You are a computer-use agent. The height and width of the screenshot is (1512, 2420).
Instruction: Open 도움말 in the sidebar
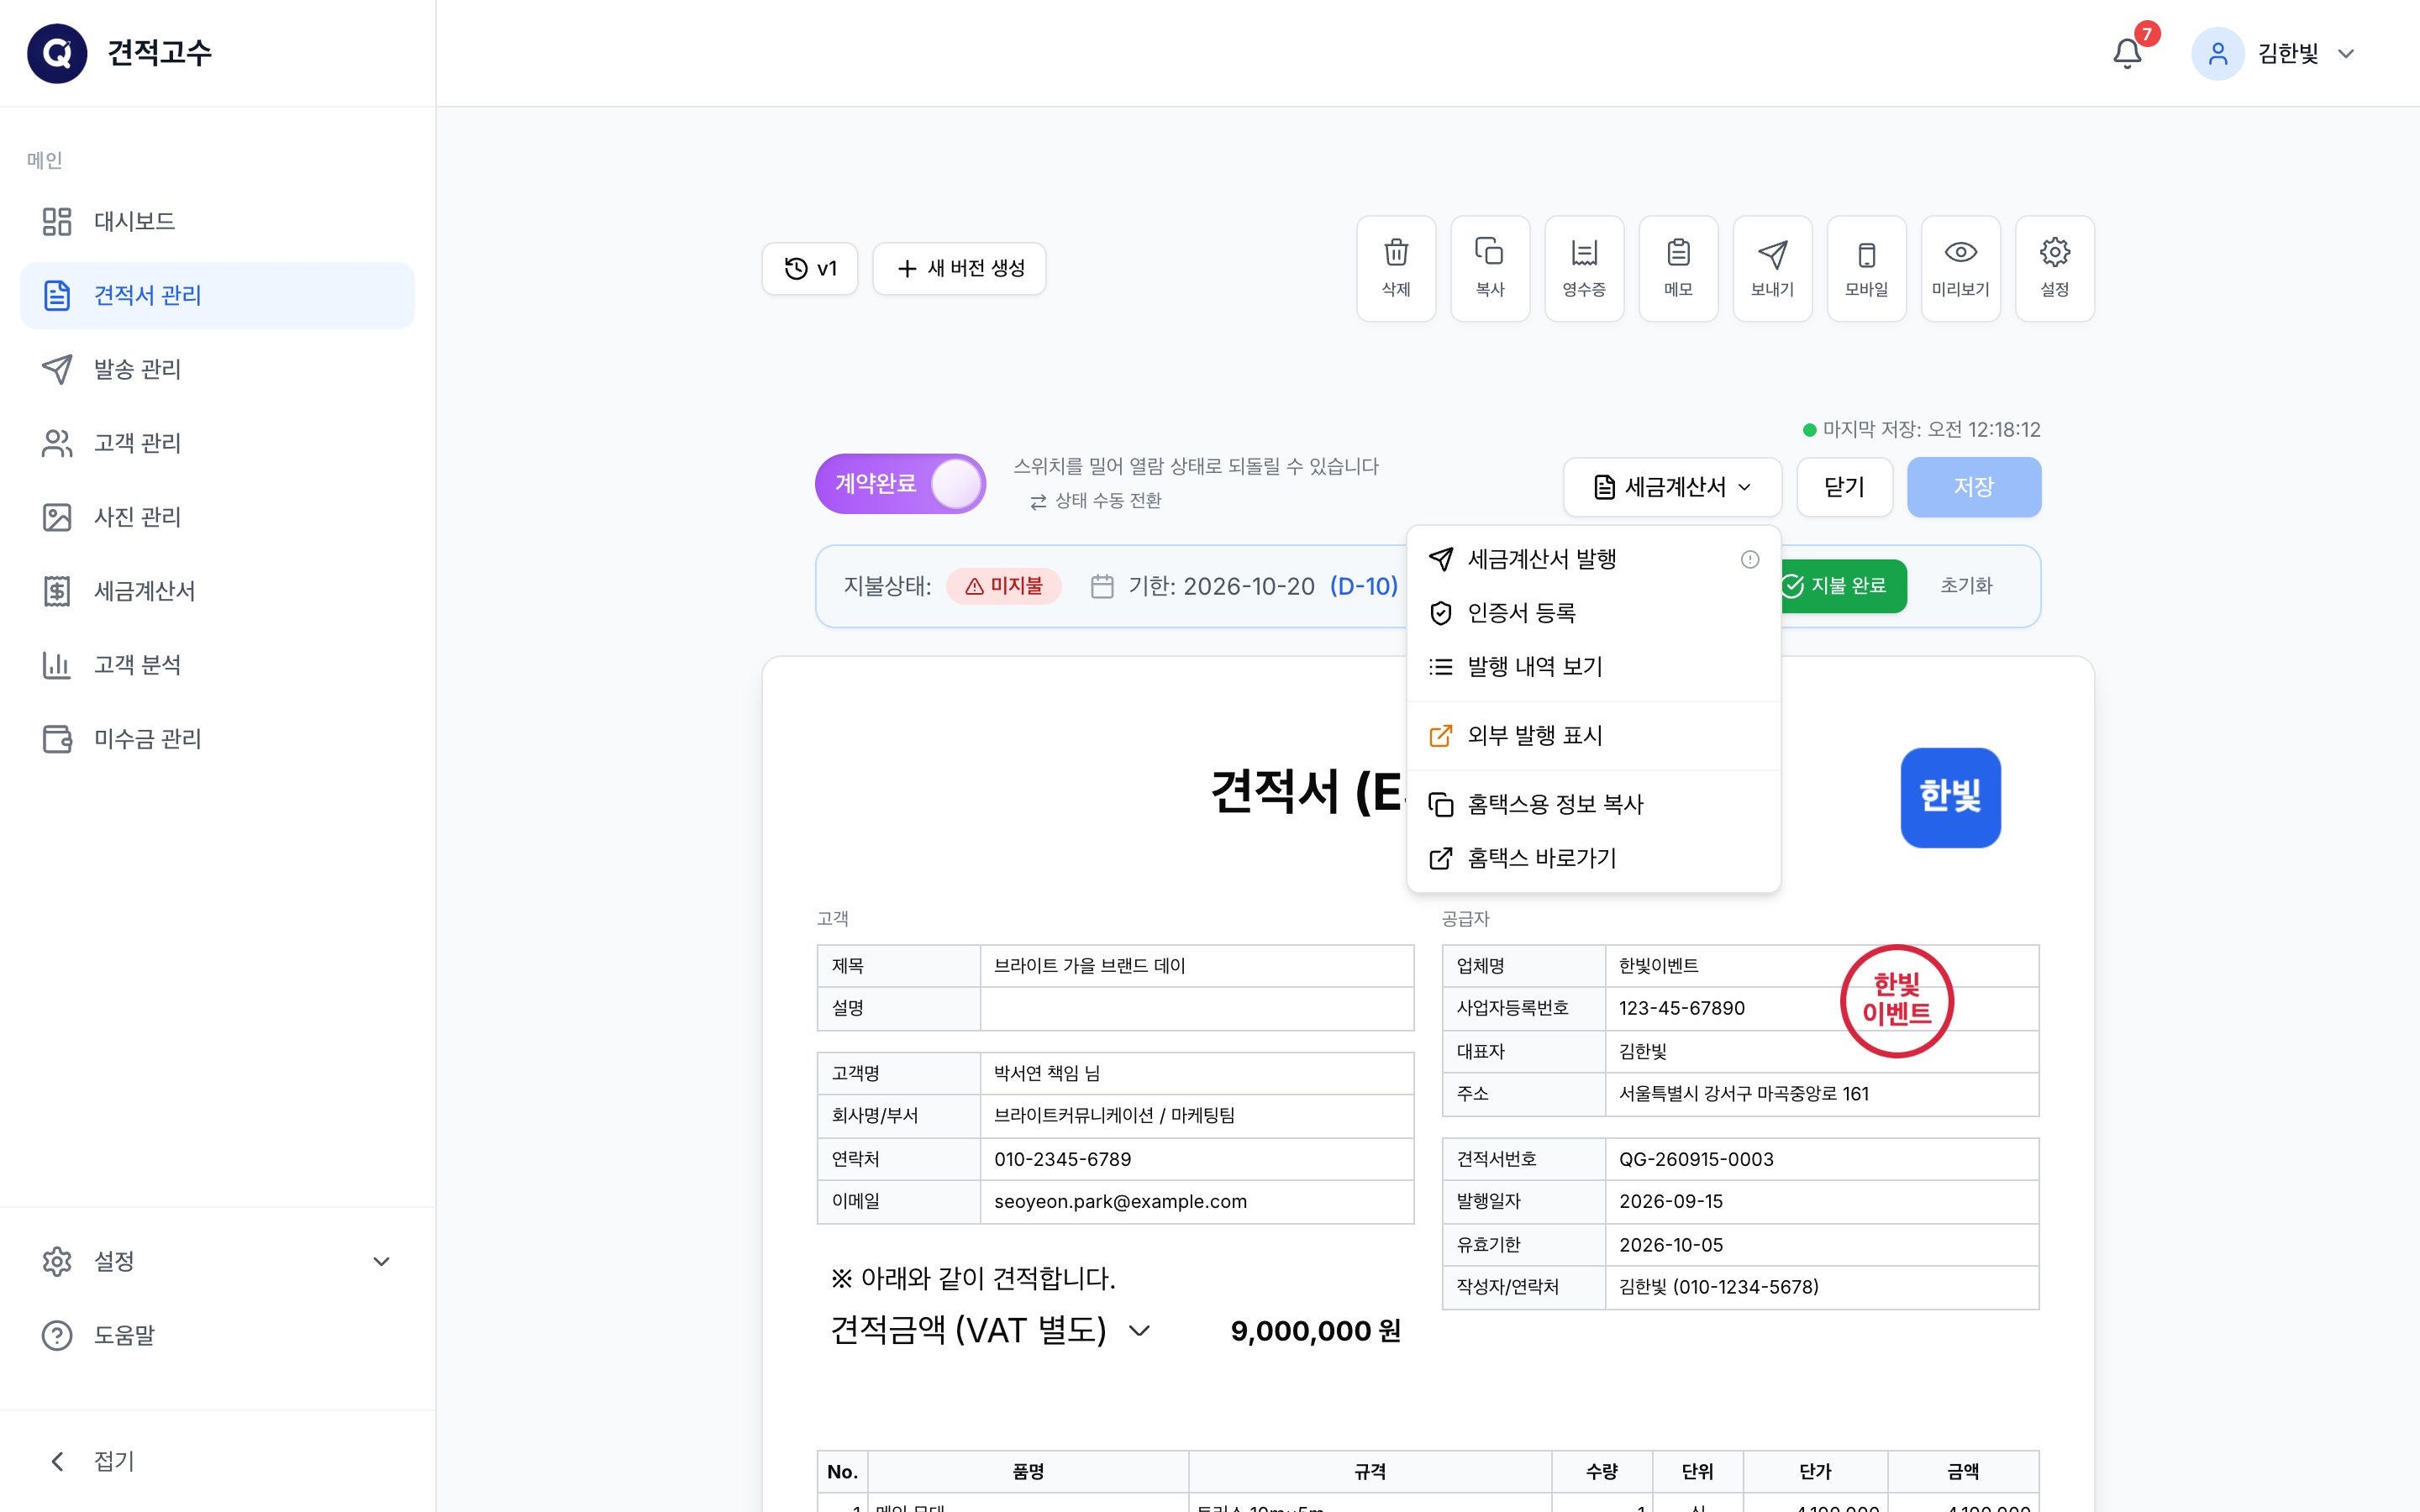(x=217, y=1335)
